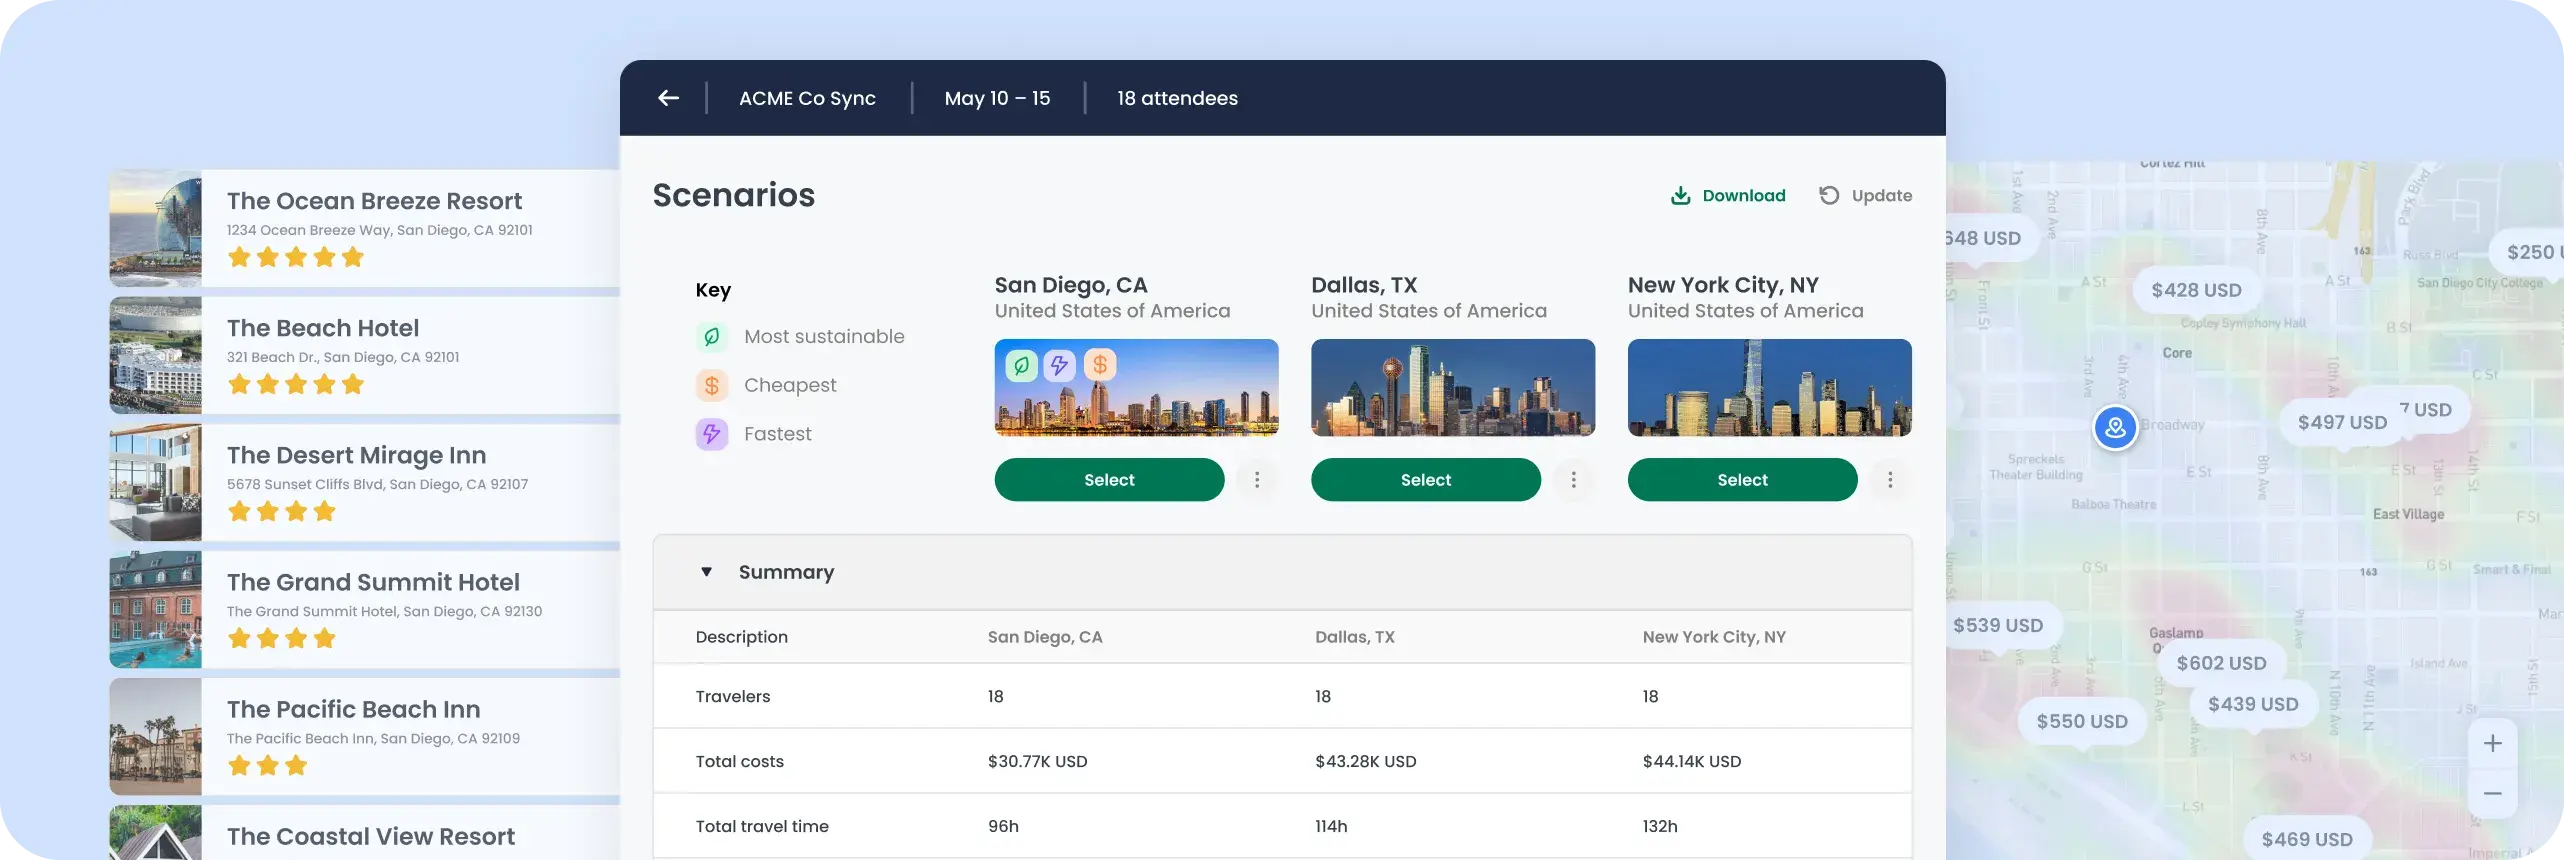
Task: Open the San Diego skyline thumbnail
Action: click(1136, 387)
